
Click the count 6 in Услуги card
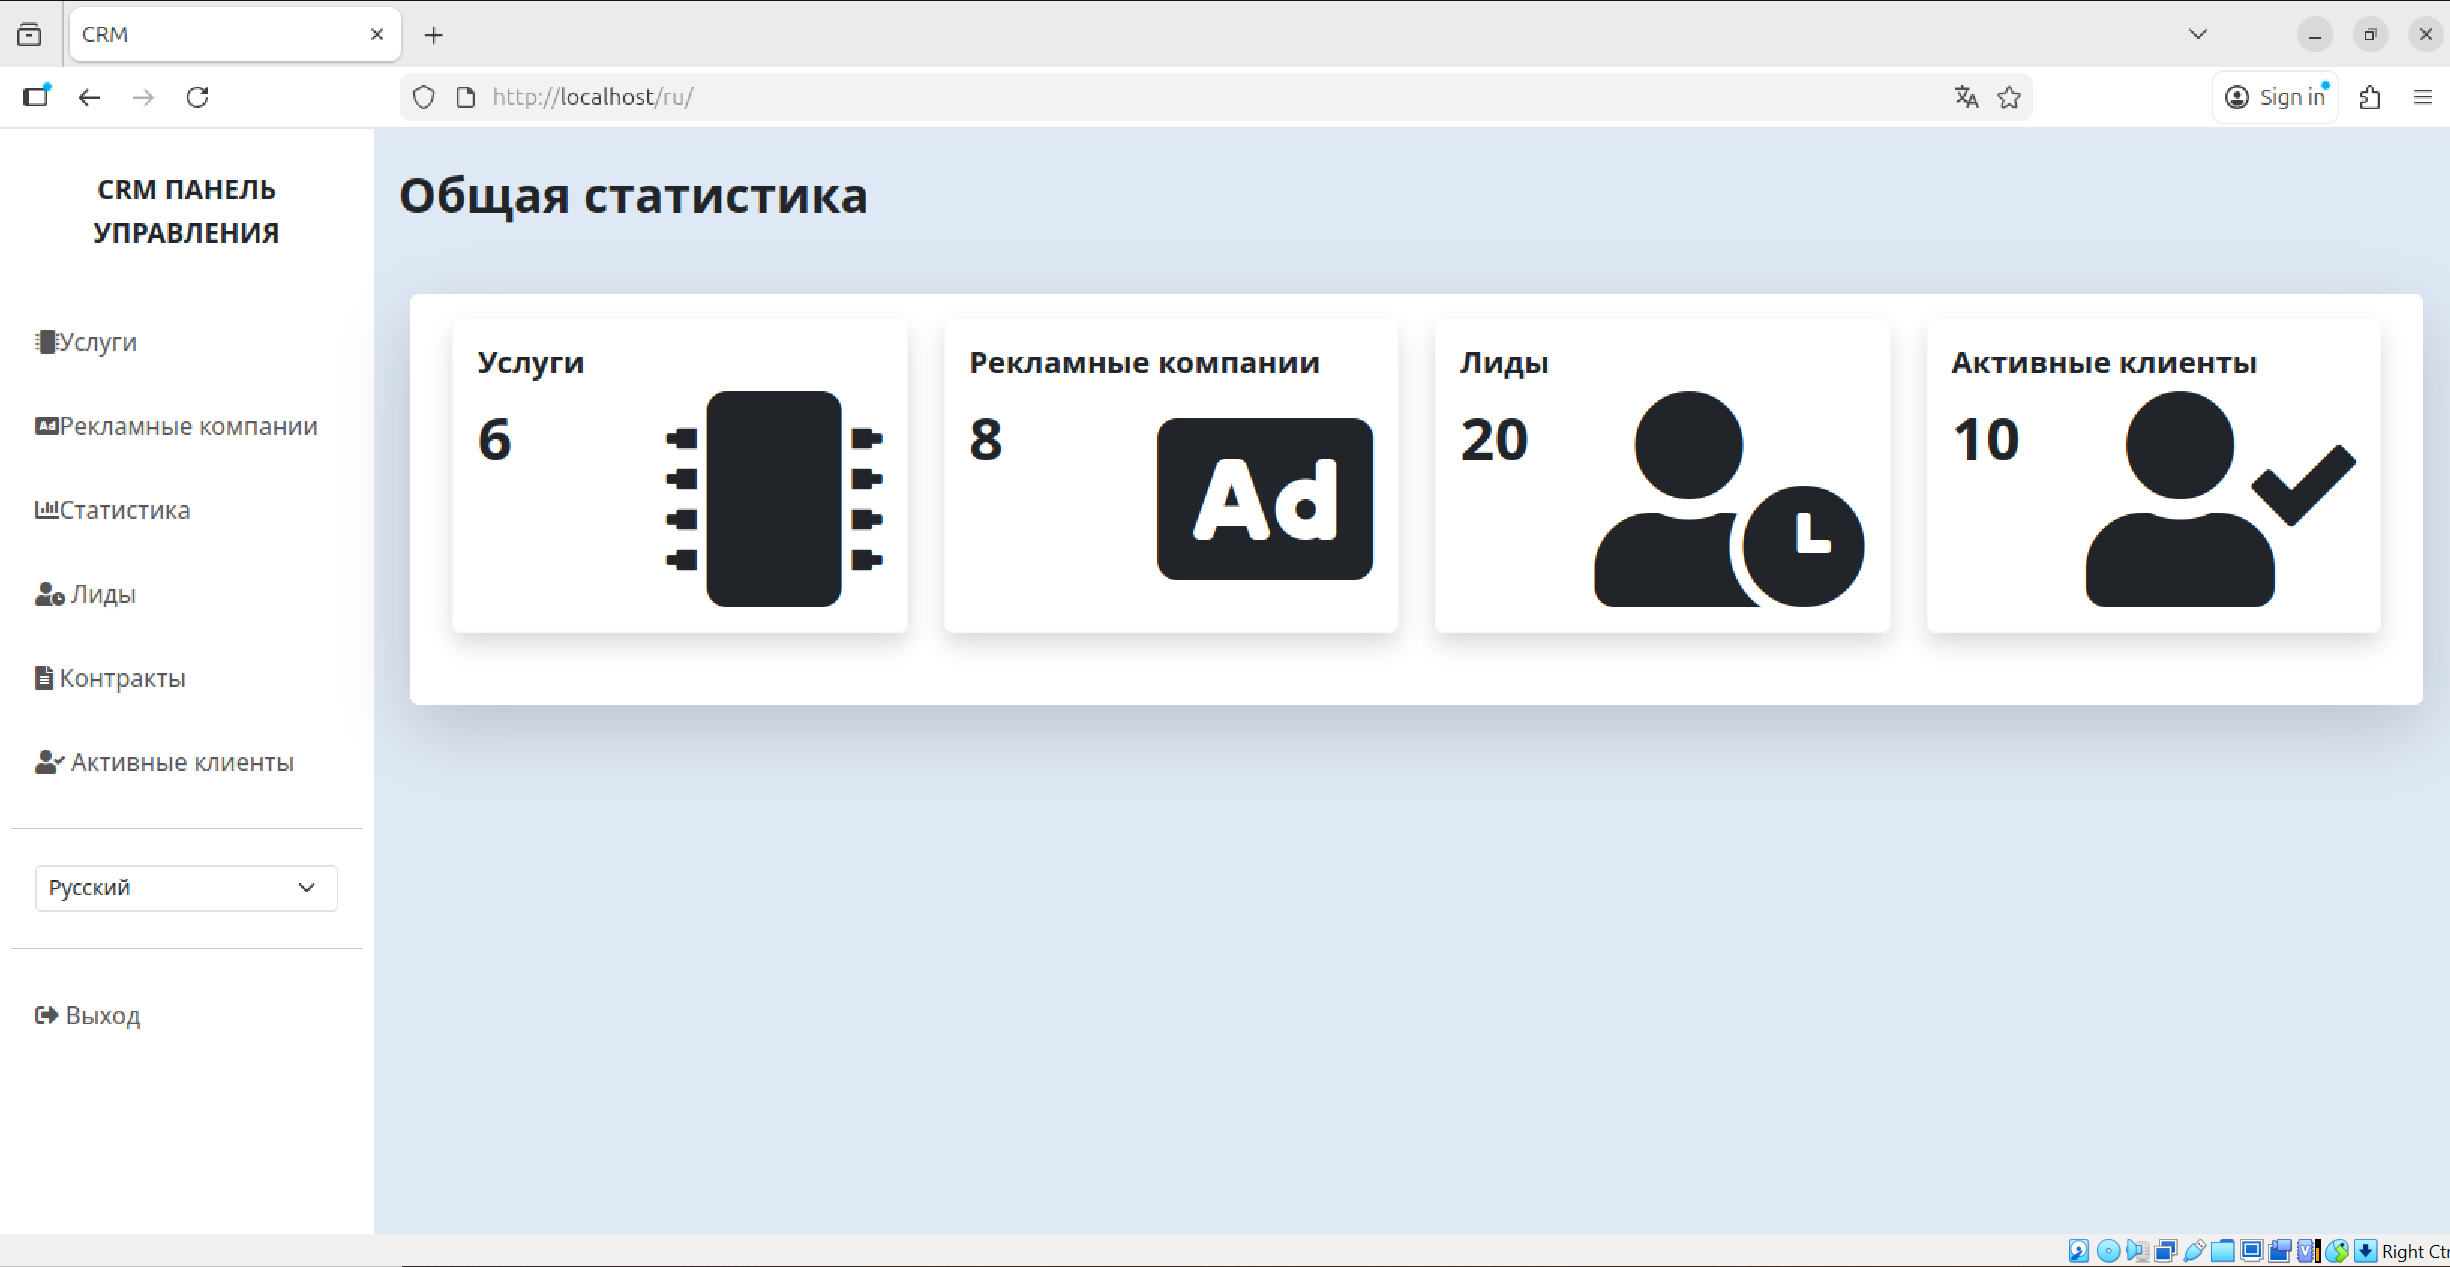[495, 440]
